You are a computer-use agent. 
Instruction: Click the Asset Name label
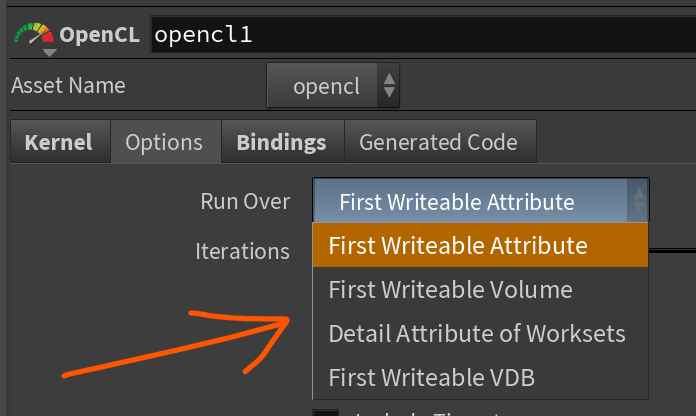[68, 86]
